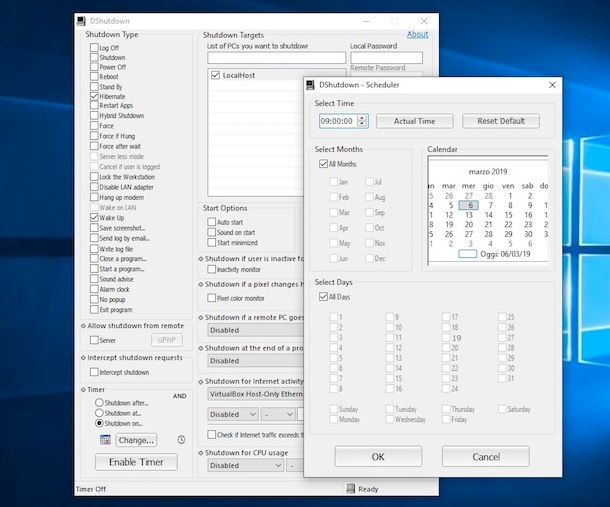The image size is (610, 507).
Task: Enable Hybrid Shutdown checkbox
Action: click(94, 116)
